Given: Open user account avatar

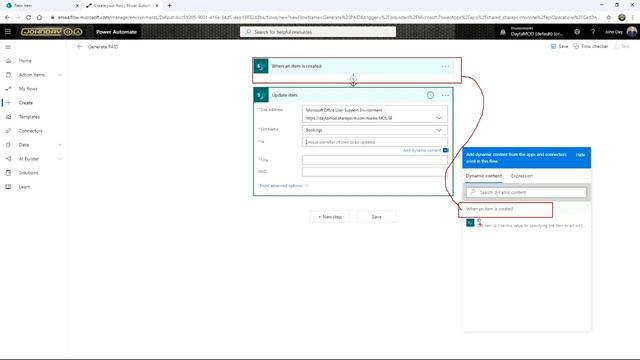Looking at the screenshot, I should coord(631,32).
